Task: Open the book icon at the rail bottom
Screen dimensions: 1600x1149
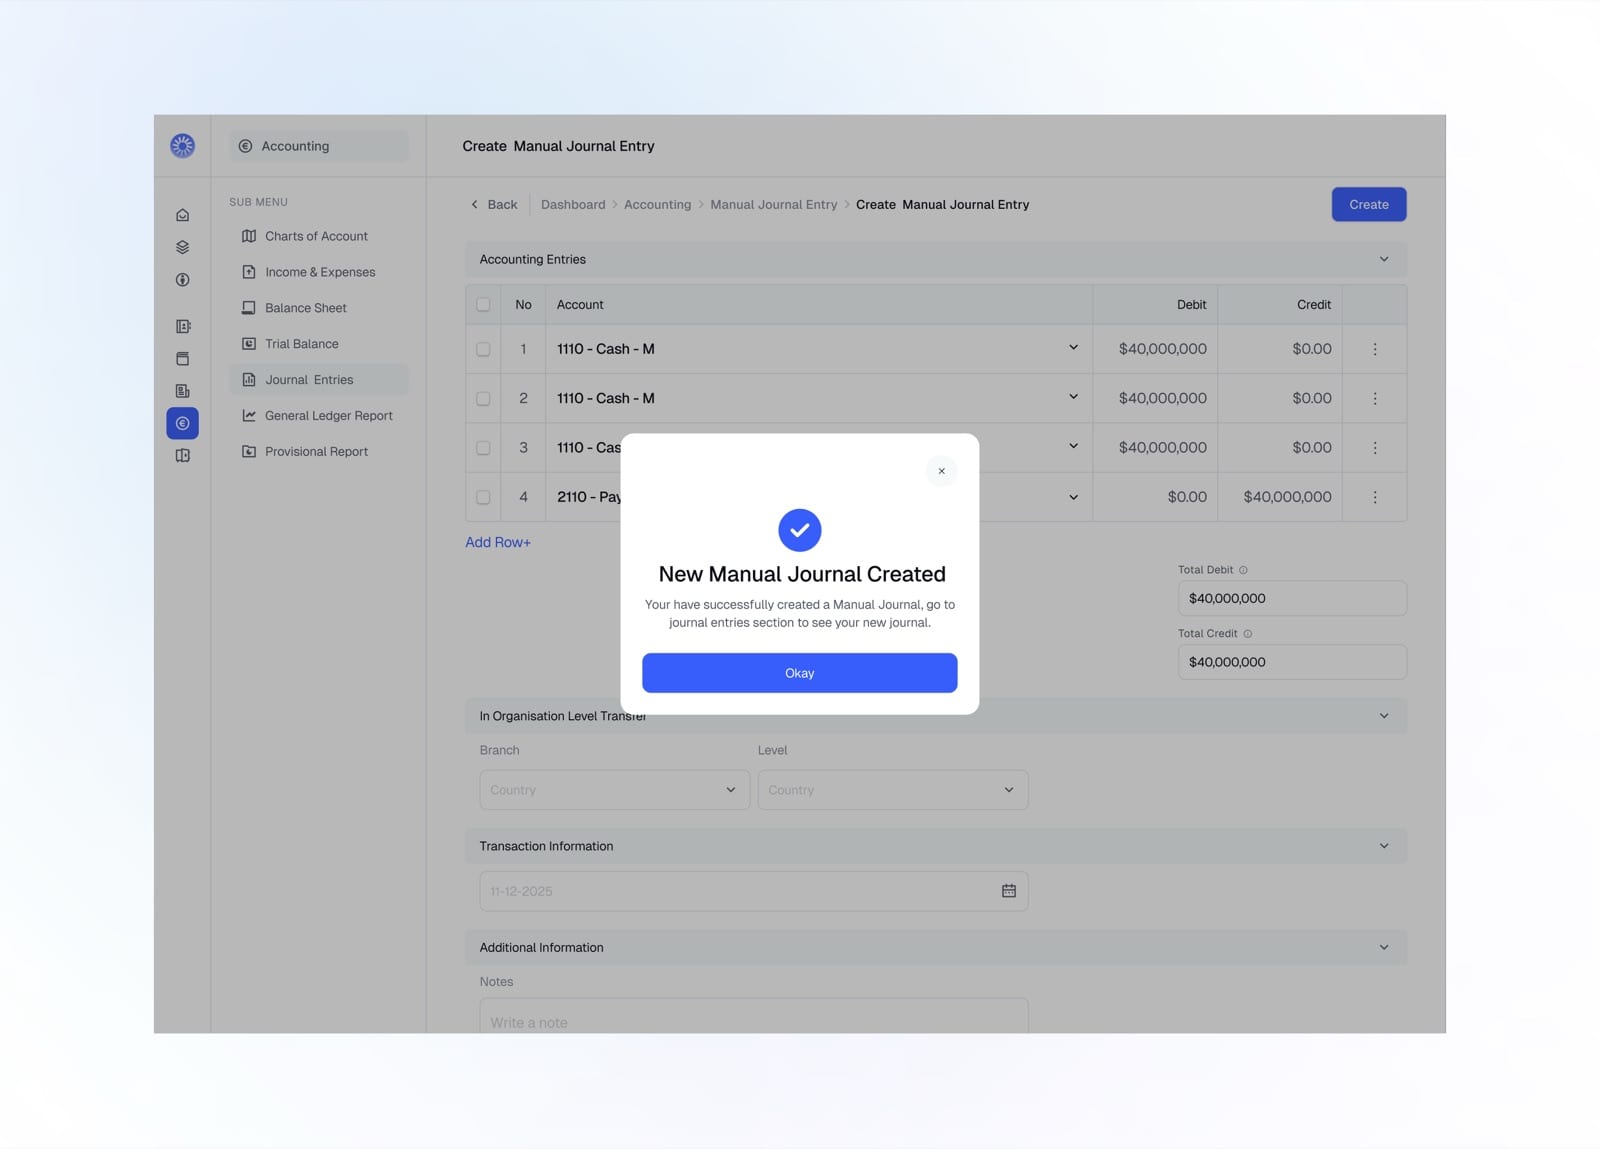Action: tap(182, 455)
